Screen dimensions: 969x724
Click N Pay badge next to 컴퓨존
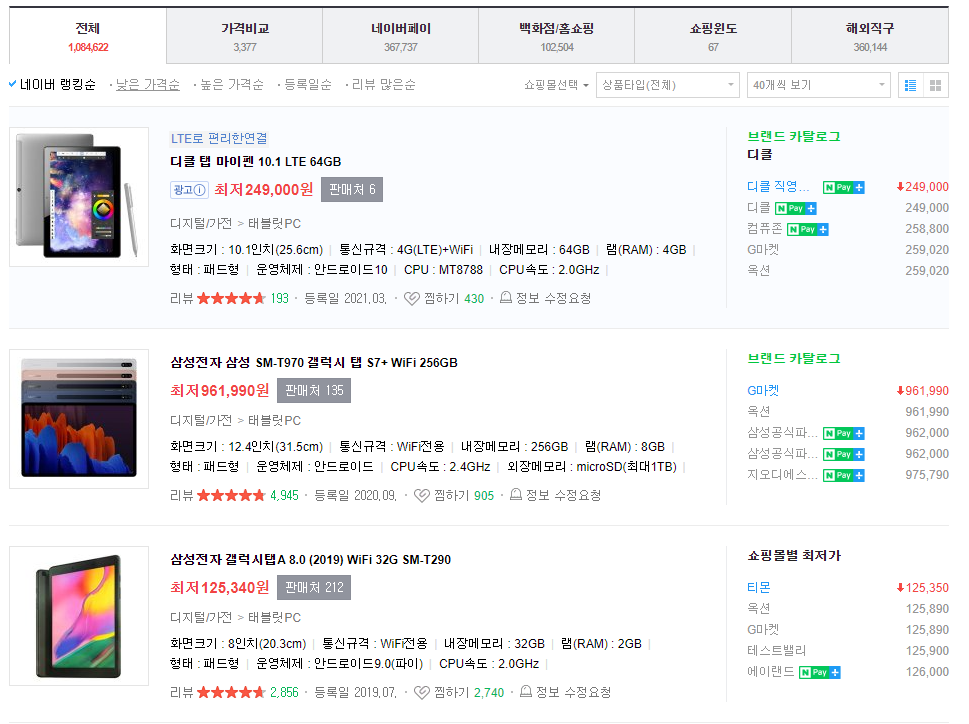click(x=808, y=230)
